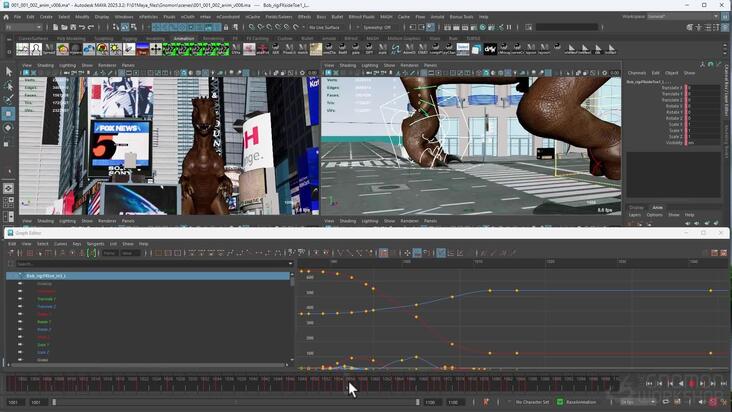Switch to four view layout icon
Viewport: 732px width, 412px height.
[x=8, y=203]
